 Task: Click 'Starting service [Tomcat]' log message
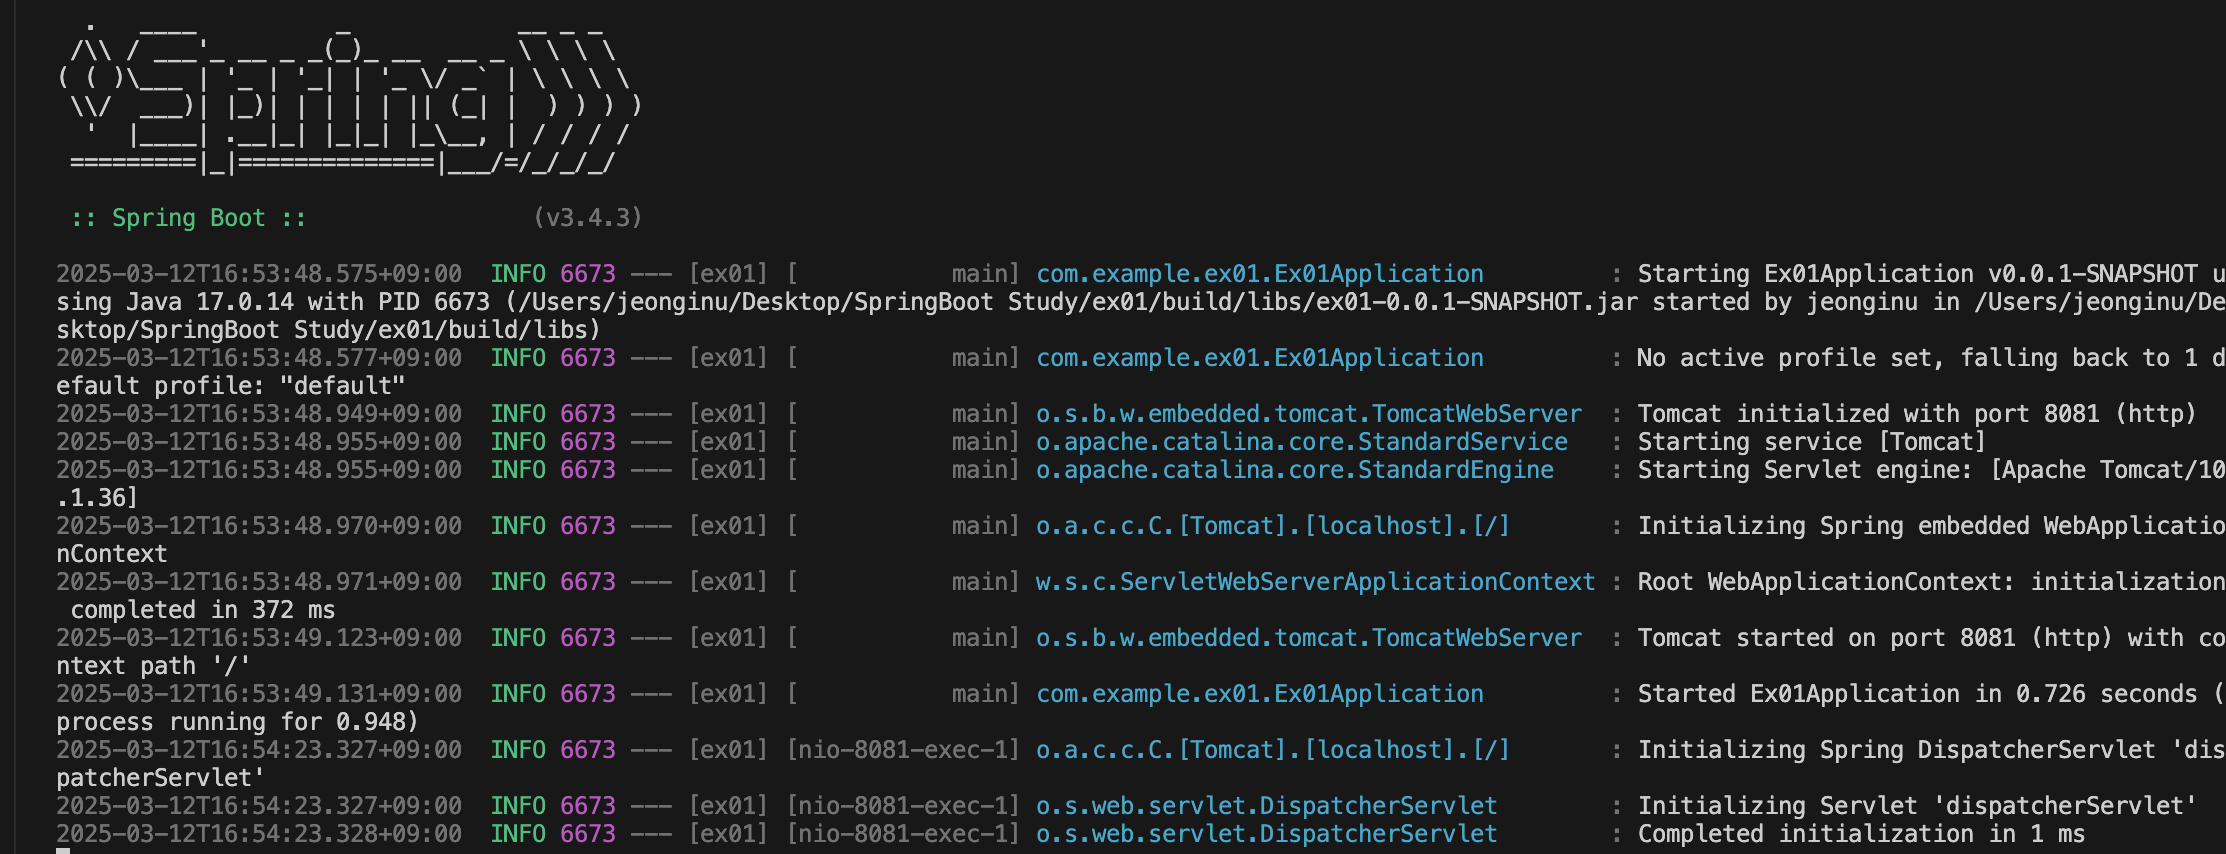[1811, 442]
